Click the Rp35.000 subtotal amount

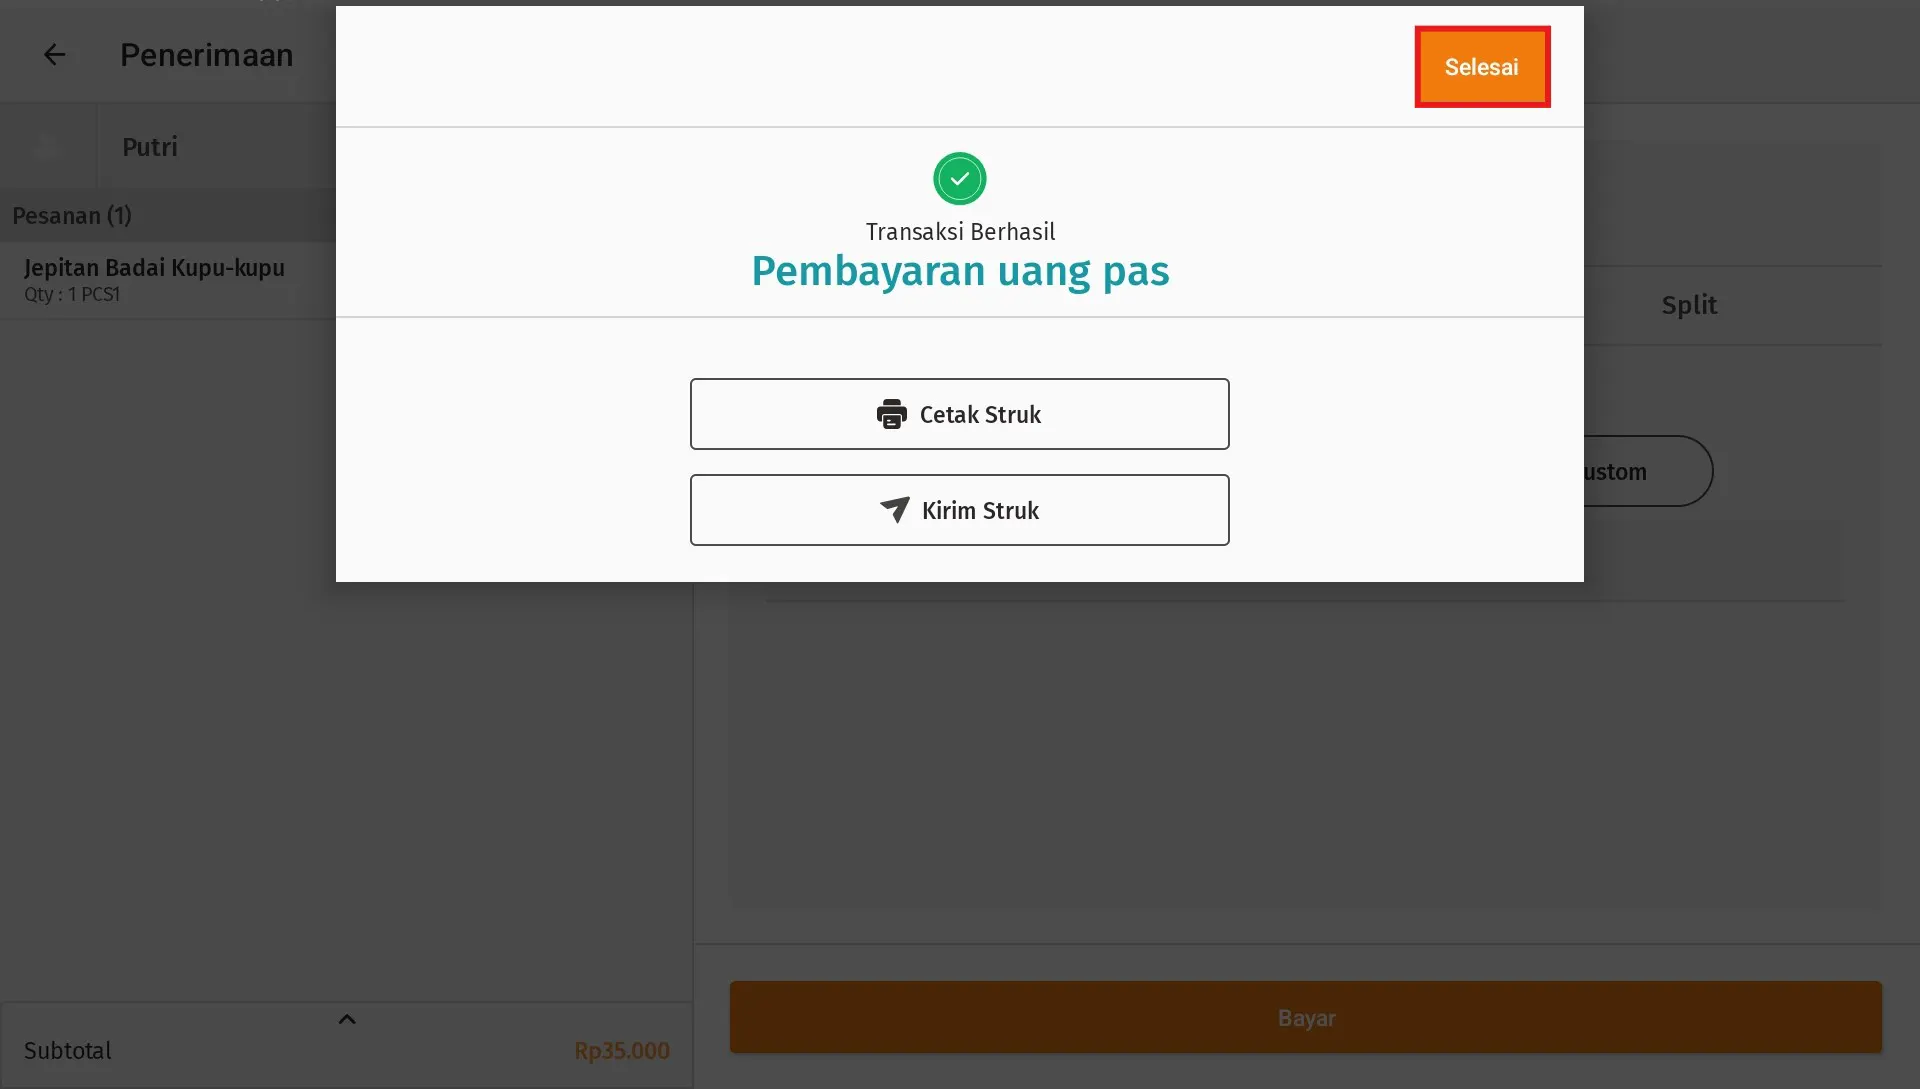(x=621, y=1050)
